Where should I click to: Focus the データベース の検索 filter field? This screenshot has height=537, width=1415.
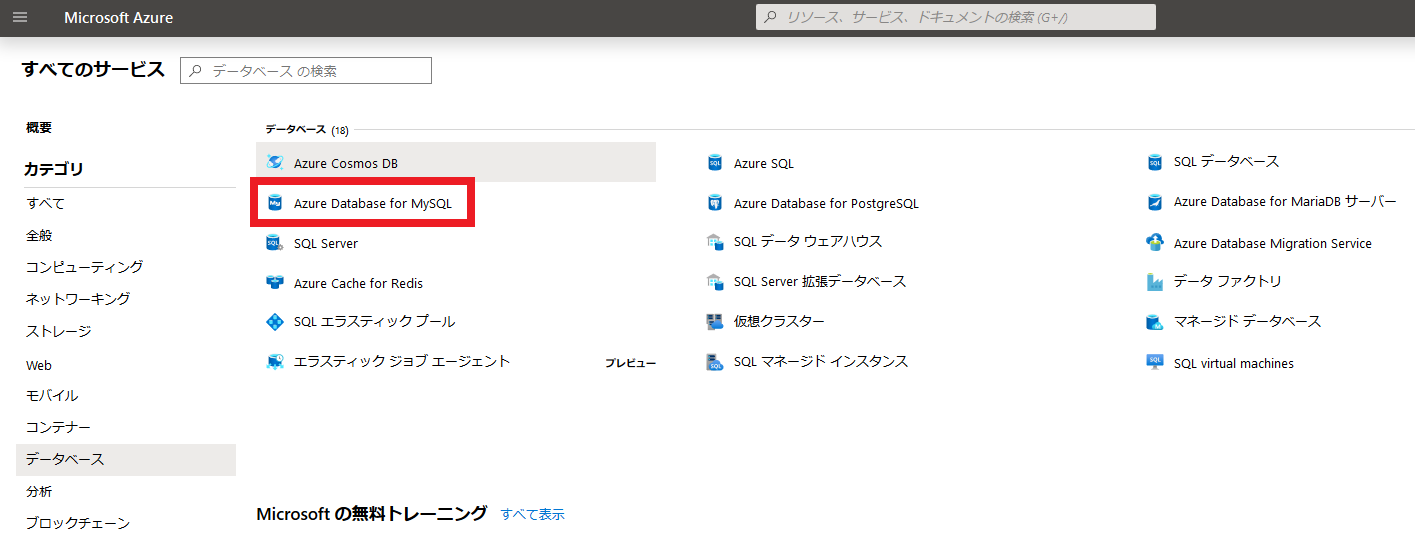pyautogui.click(x=306, y=71)
